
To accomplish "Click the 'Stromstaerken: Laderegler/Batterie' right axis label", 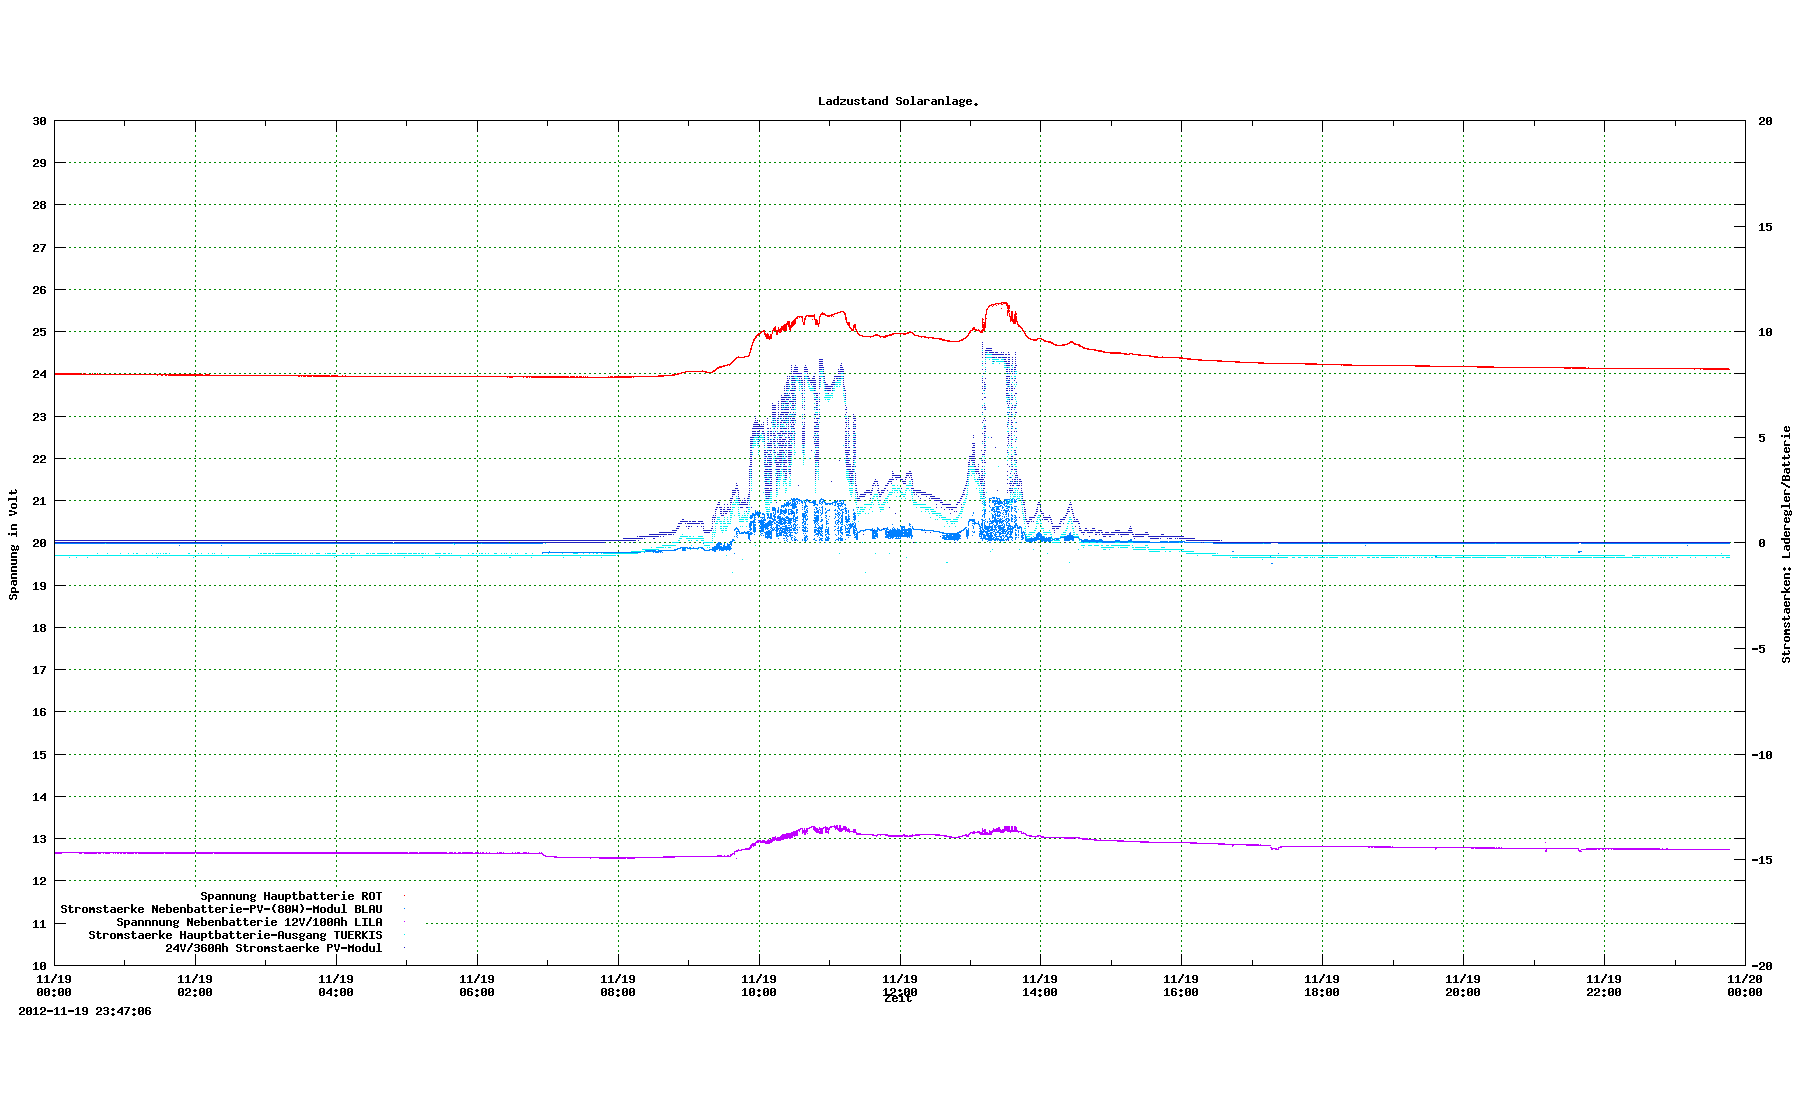I will (1786, 544).
